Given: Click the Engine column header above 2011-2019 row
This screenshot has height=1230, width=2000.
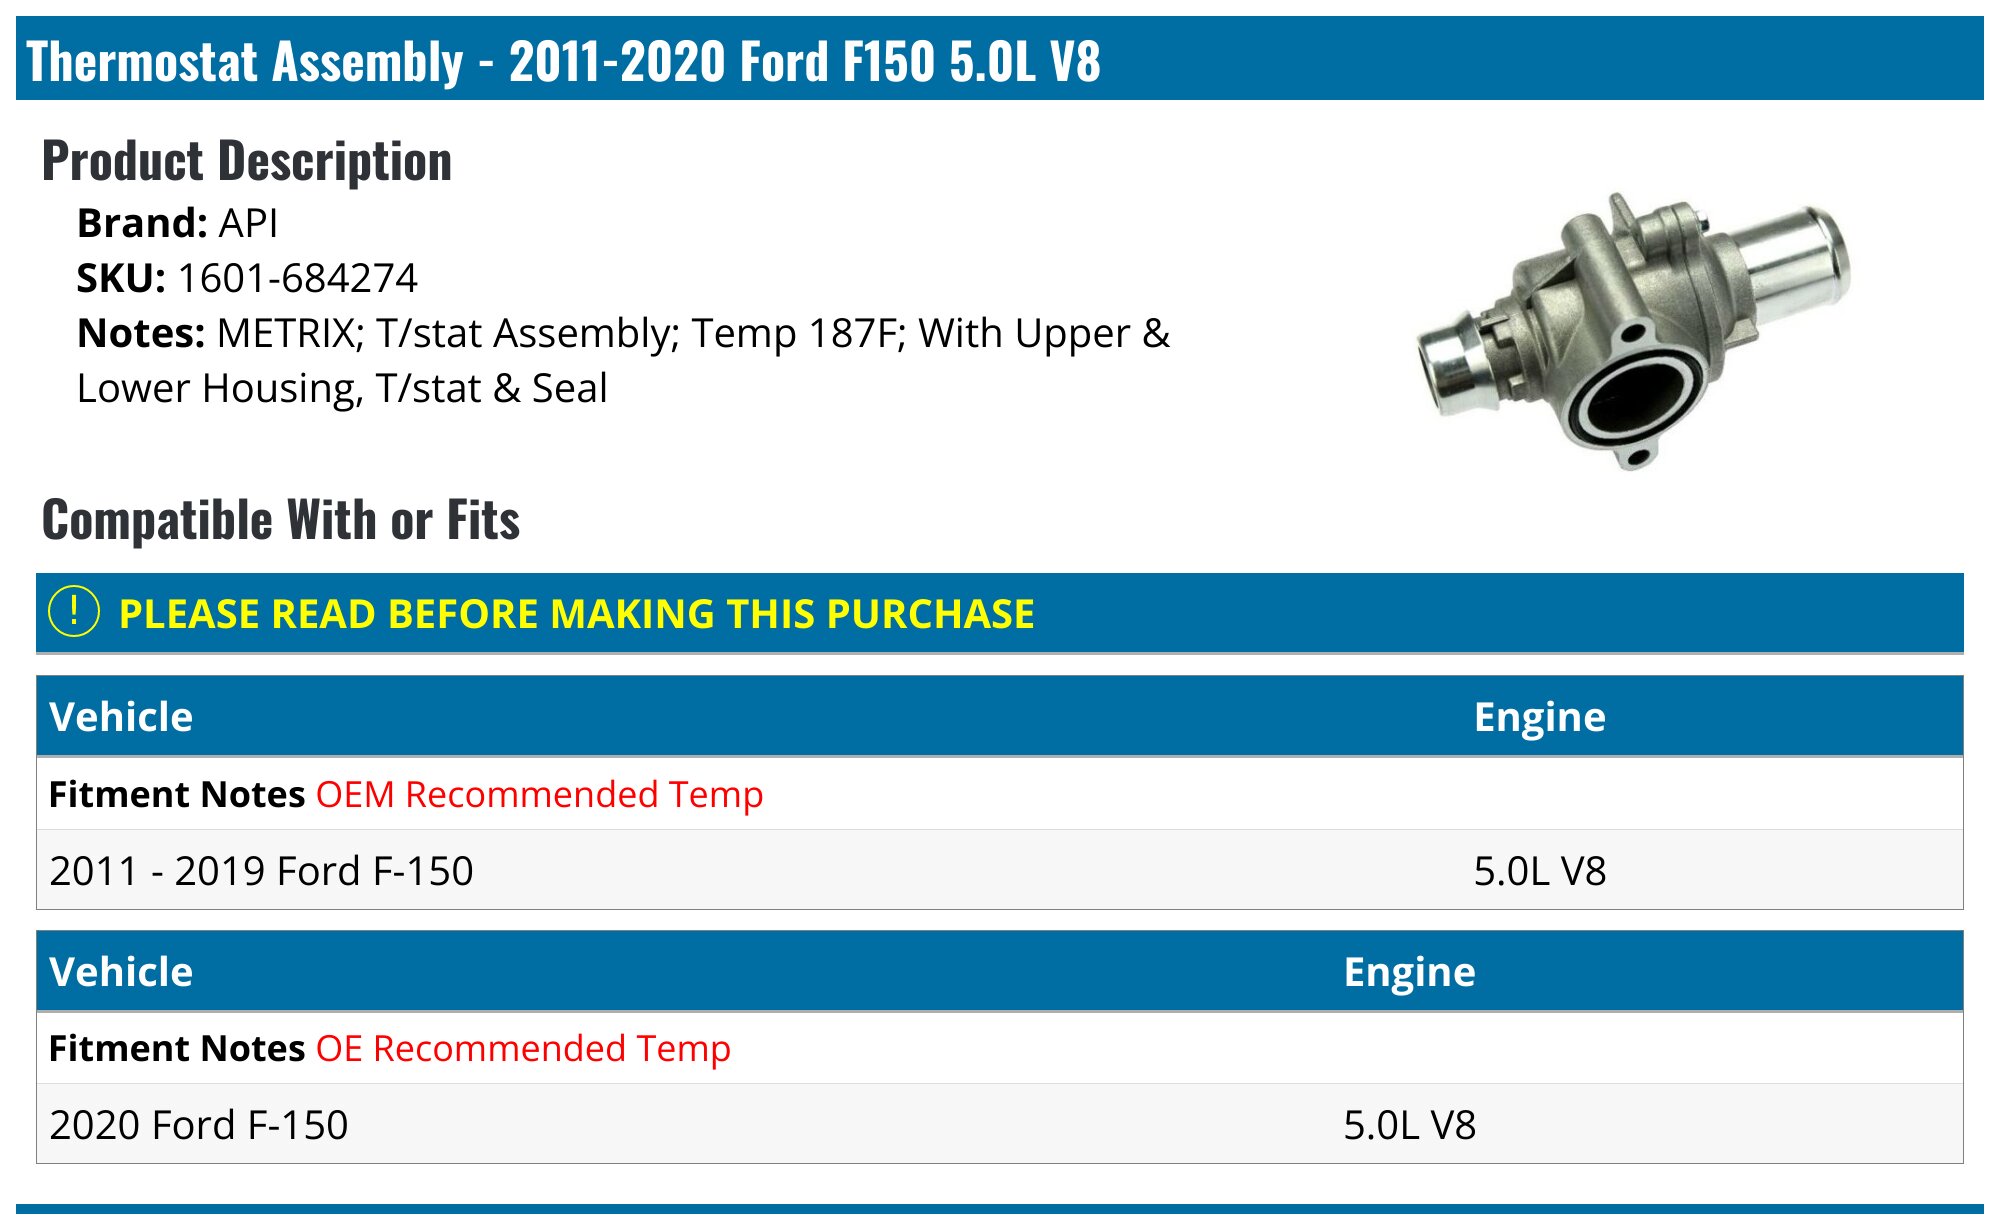Looking at the screenshot, I should (1539, 717).
